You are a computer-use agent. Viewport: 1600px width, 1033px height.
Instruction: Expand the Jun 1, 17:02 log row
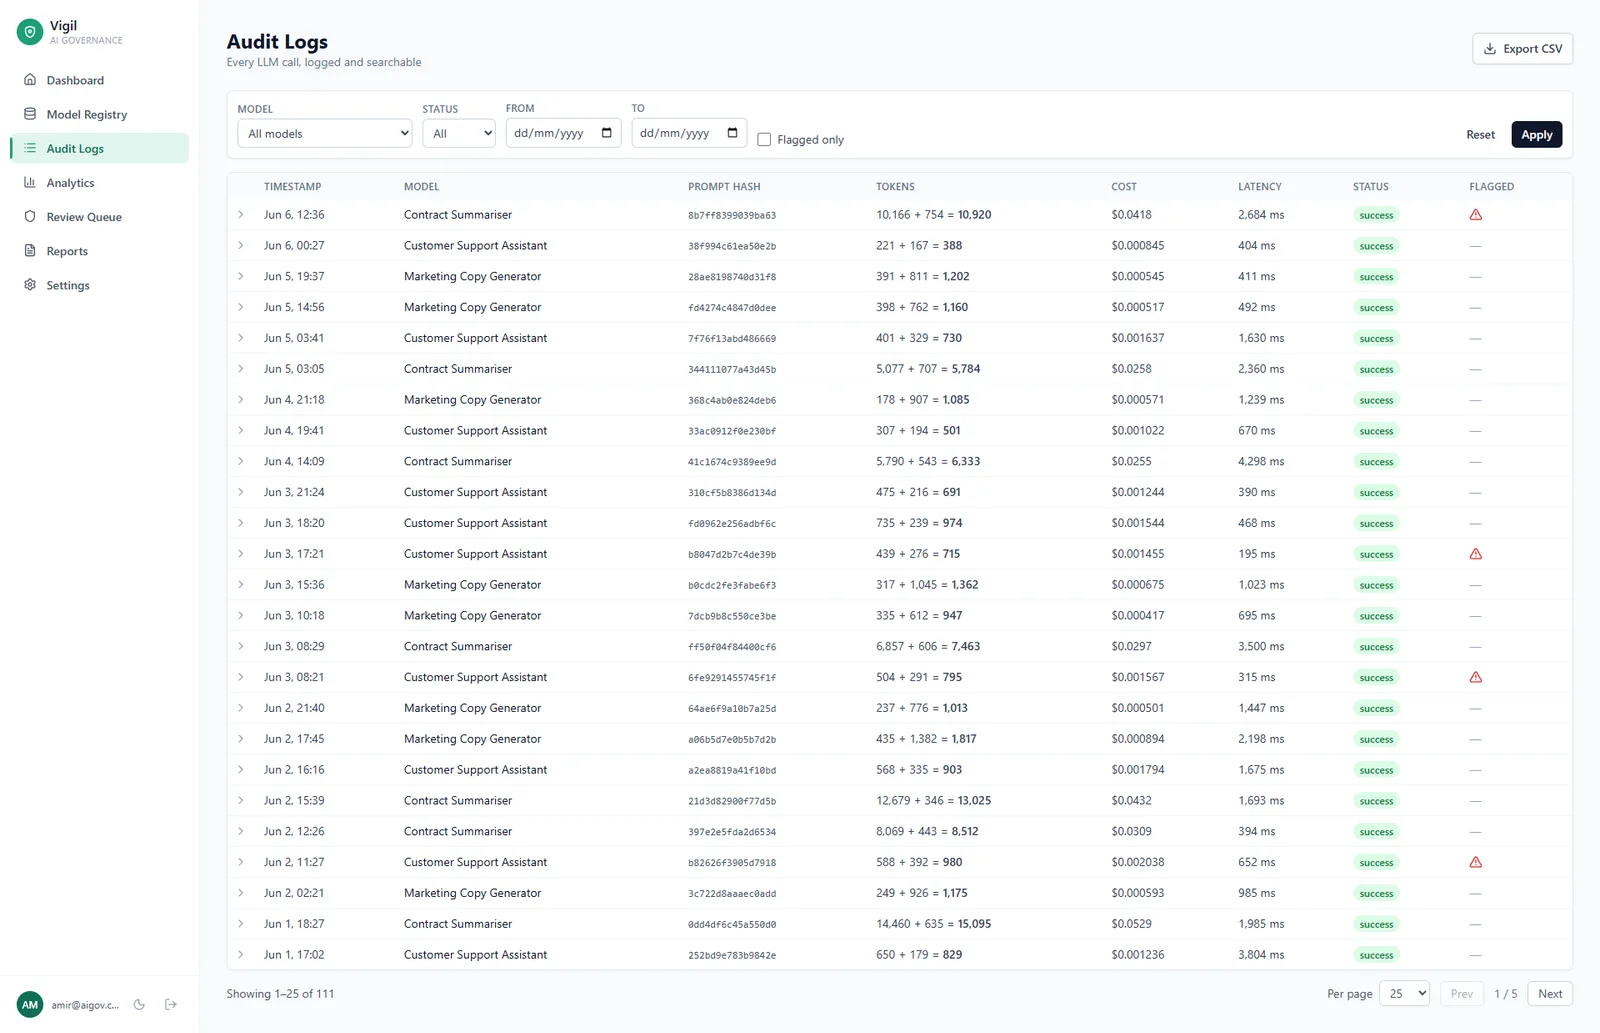[x=241, y=955]
